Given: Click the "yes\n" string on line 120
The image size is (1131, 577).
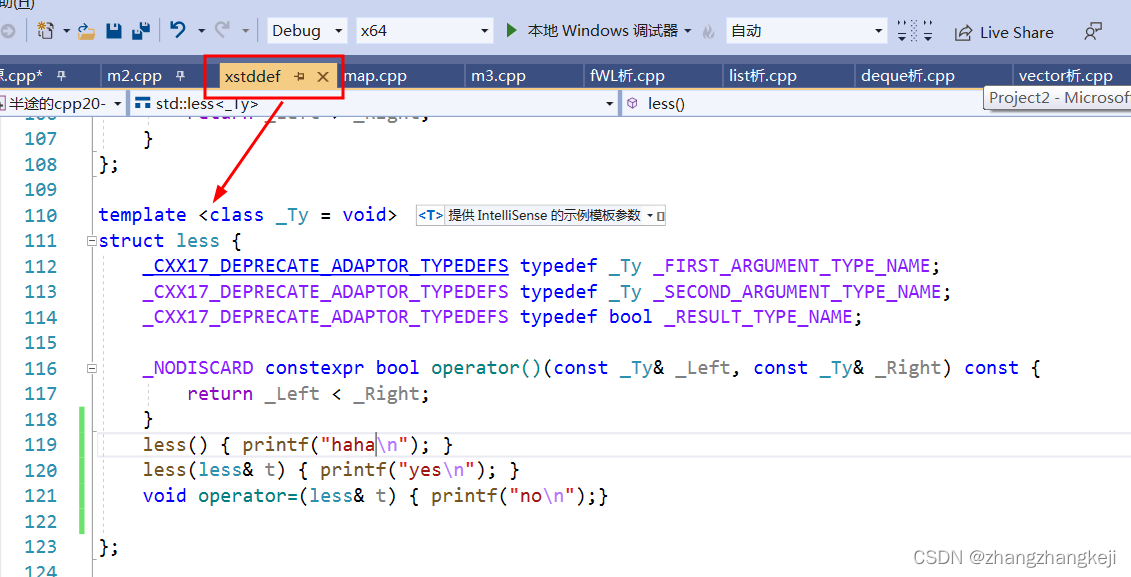Looking at the screenshot, I should [437, 470].
